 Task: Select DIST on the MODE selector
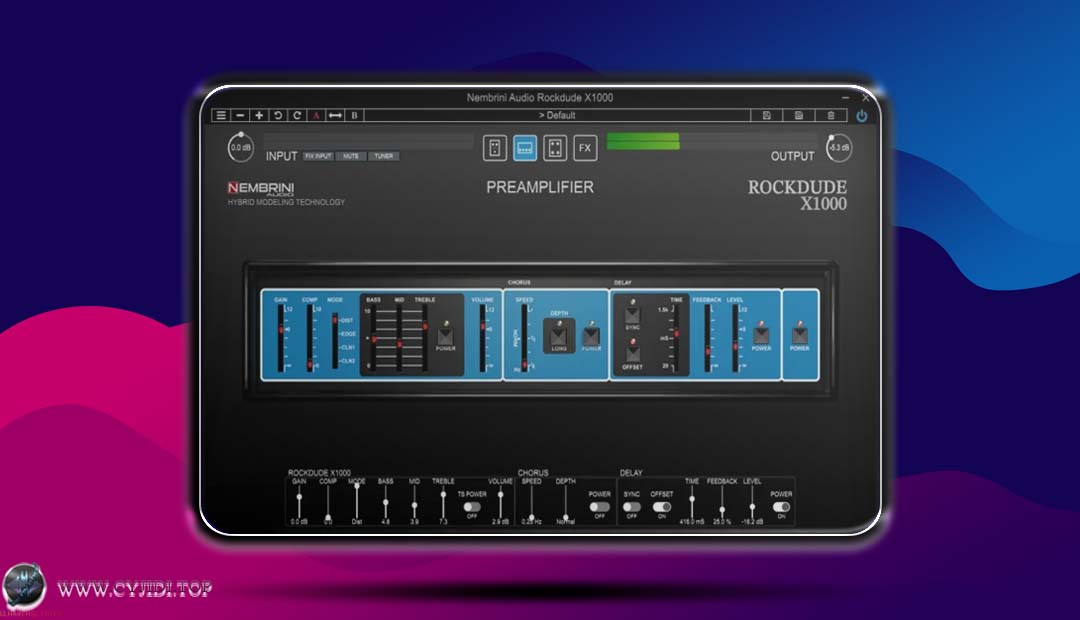click(x=346, y=320)
